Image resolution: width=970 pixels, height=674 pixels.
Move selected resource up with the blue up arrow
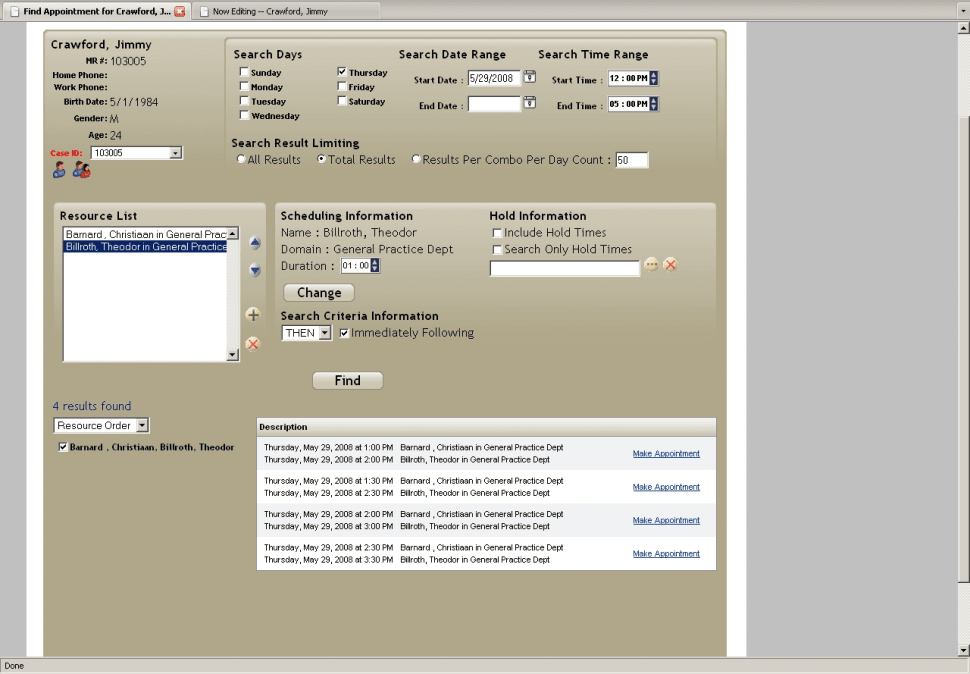click(254, 243)
